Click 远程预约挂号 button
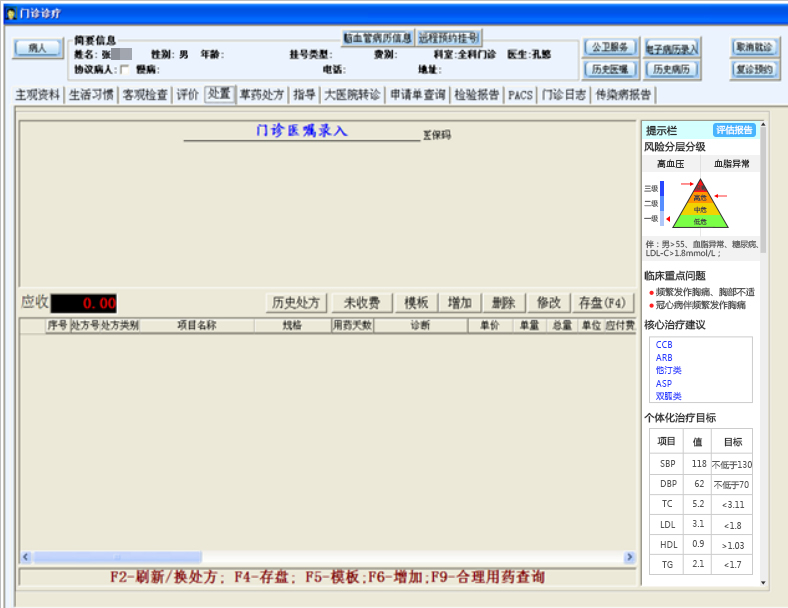Screen dimensions: 788x608 449,37
